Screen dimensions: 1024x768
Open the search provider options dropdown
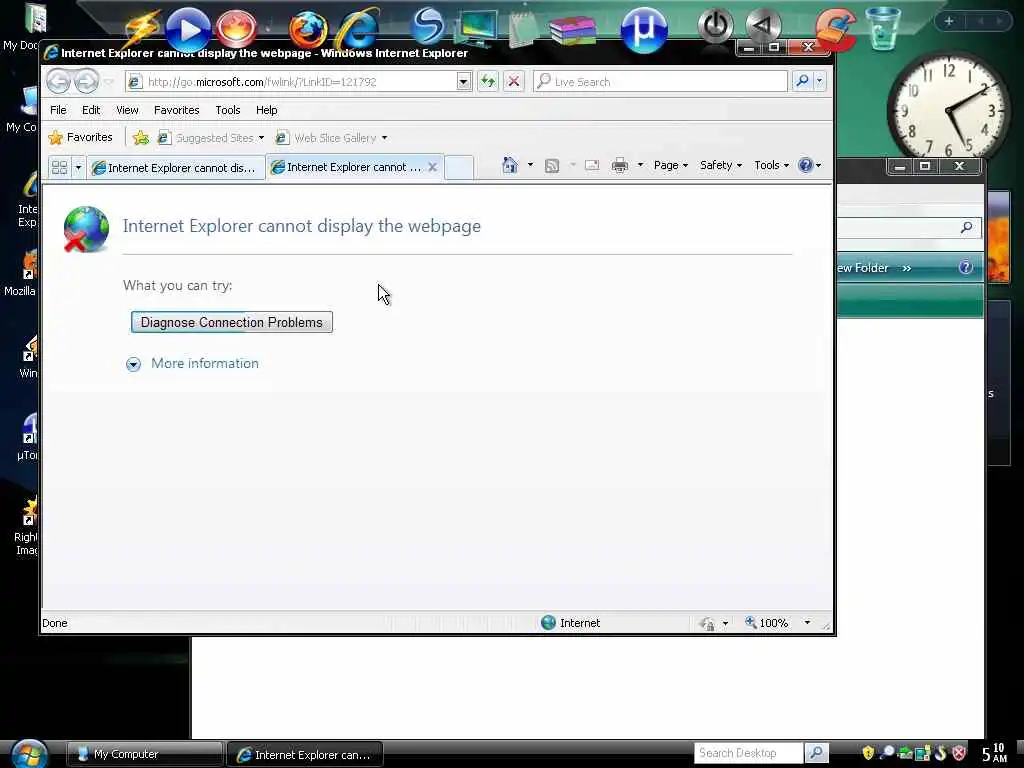pos(820,81)
